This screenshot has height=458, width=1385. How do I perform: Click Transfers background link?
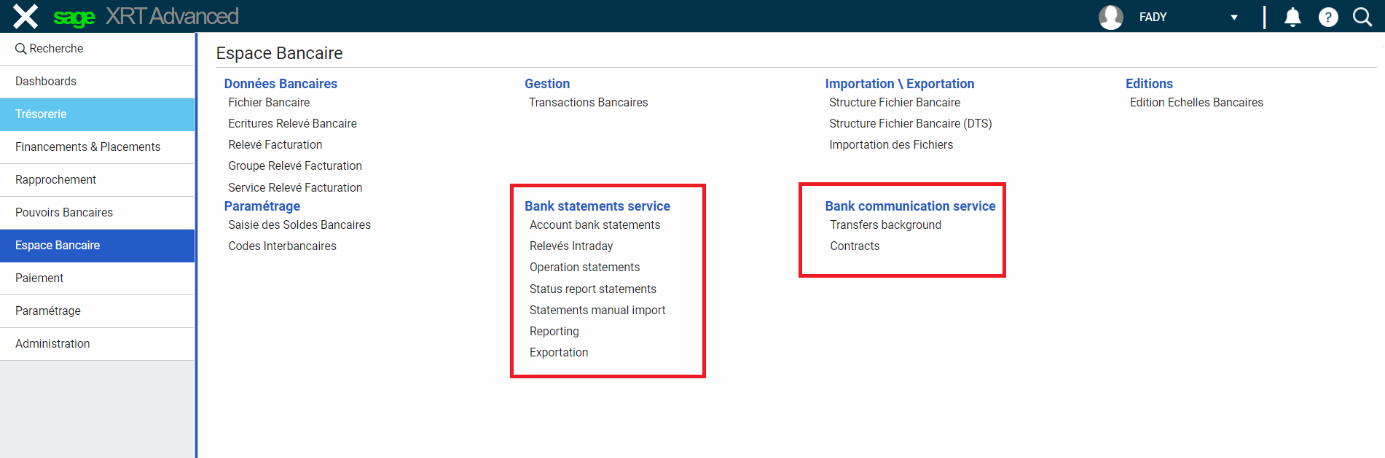pyautogui.click(x=885, y=225)
